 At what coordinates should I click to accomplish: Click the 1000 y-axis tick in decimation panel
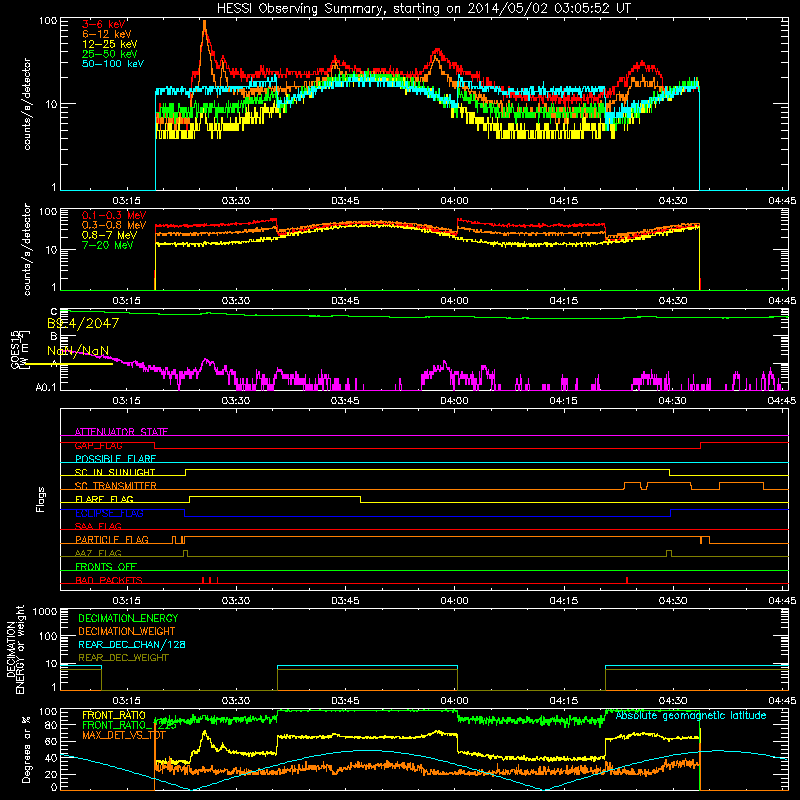pos(45,611)
